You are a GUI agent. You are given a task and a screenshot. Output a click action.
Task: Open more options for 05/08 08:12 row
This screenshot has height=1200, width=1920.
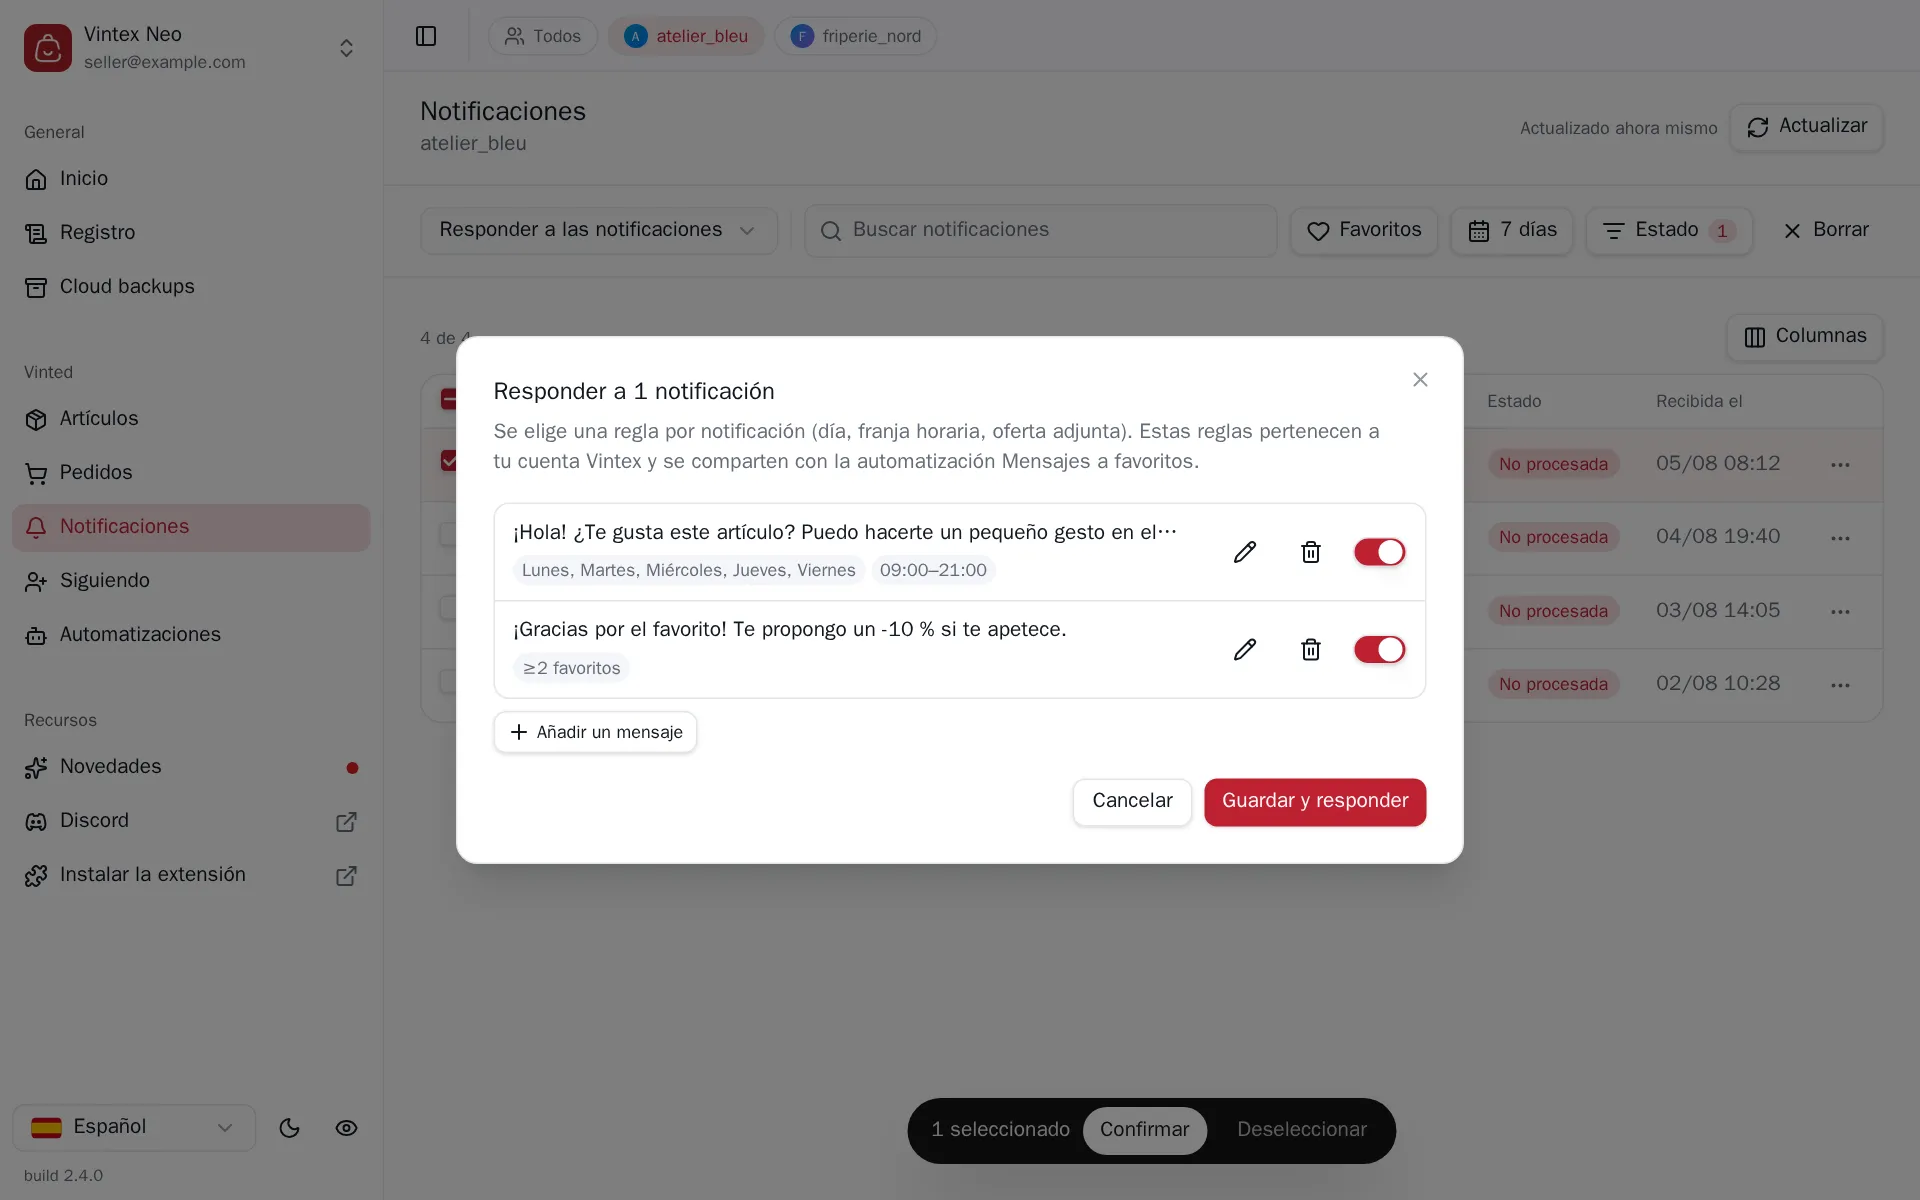(1840, 465)
